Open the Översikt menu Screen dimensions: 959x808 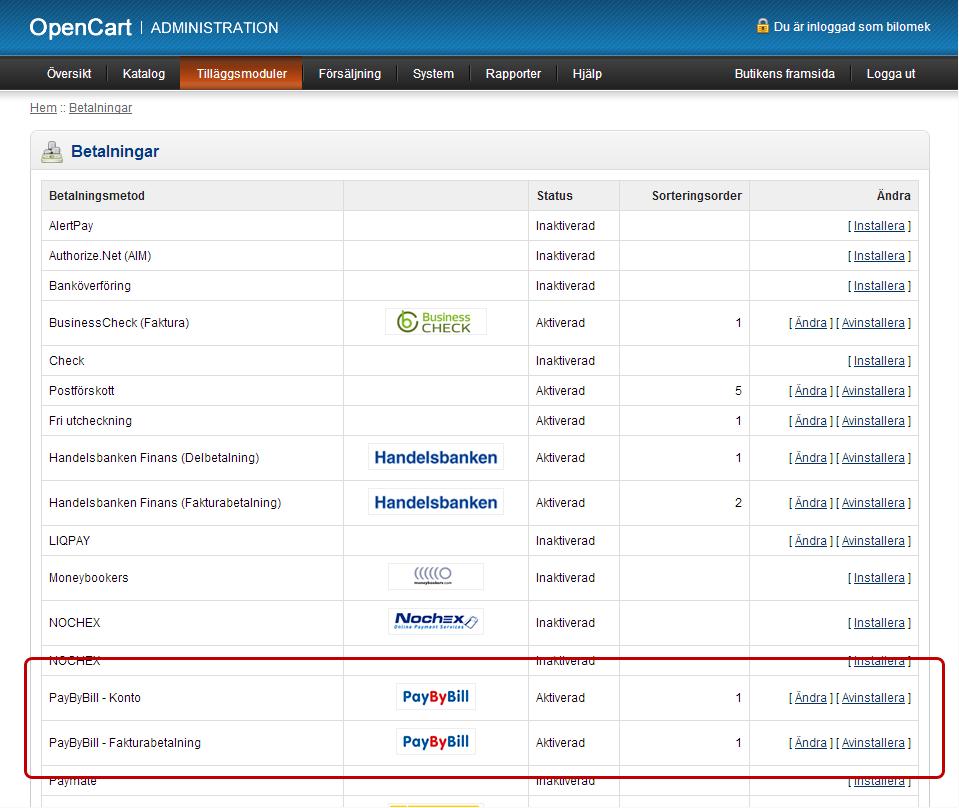(x=69, y=73)
